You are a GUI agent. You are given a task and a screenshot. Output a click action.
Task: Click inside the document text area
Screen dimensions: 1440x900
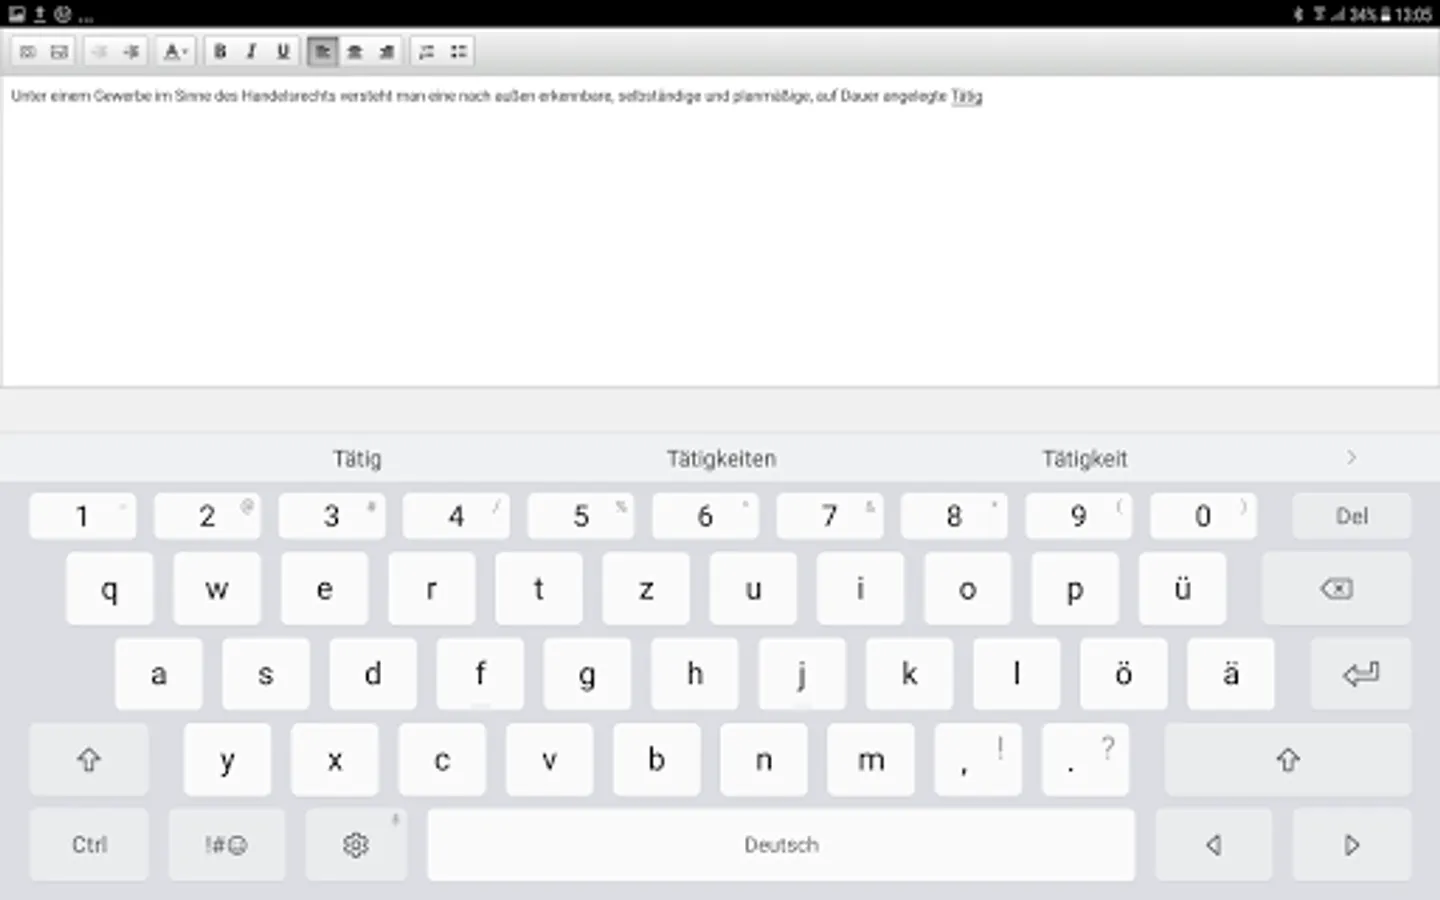pyautogui.click(x=720, y=231)
